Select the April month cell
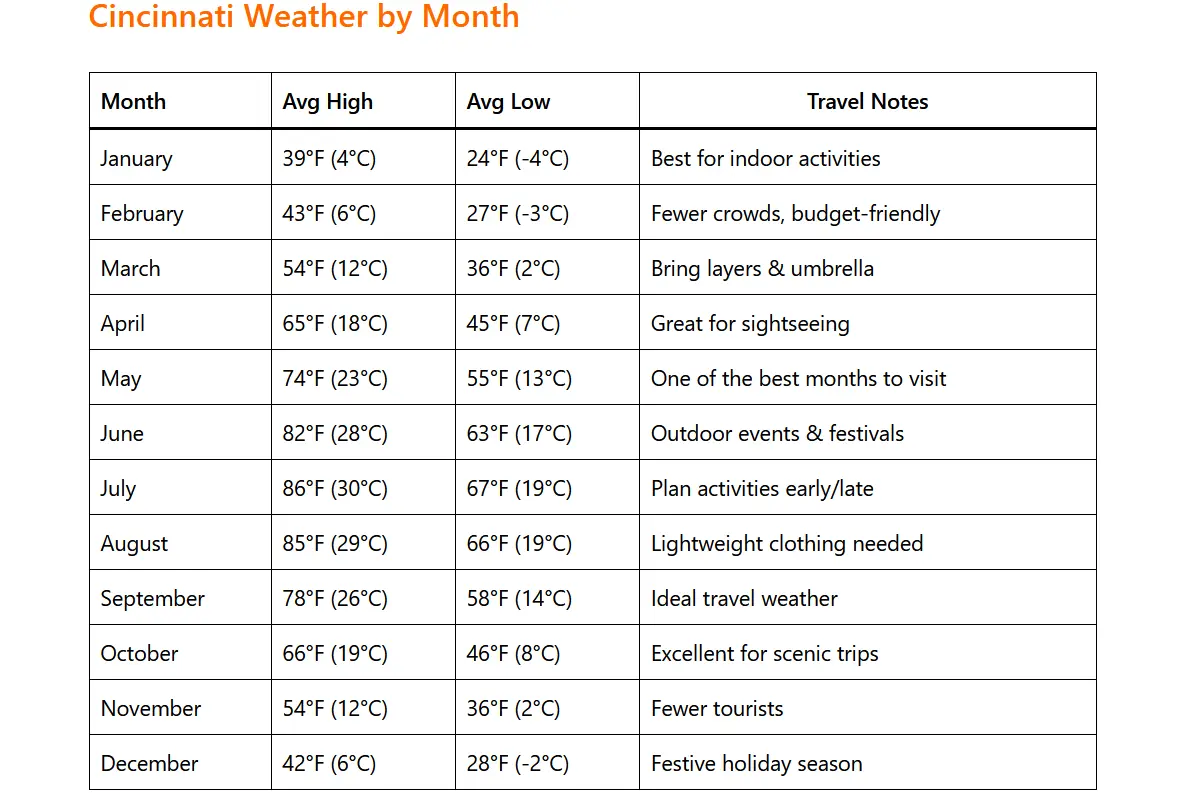This screenshot has height=793, width=1200. click(123, 323)
